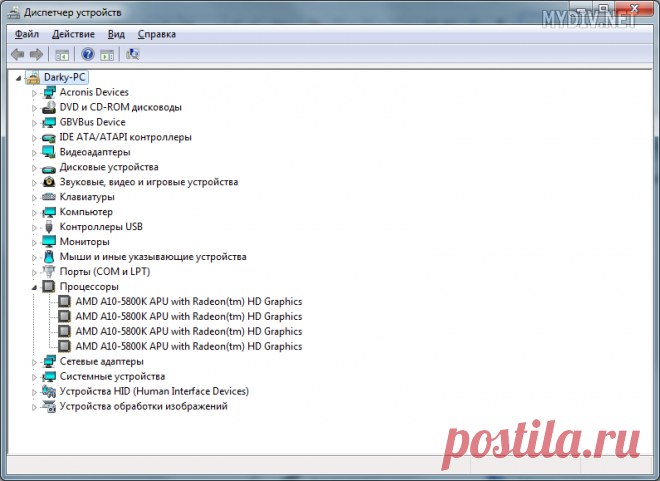Click the Acronis Devices icon
Image resolution: width=660 pixels, height=481 pixels.
49,92
